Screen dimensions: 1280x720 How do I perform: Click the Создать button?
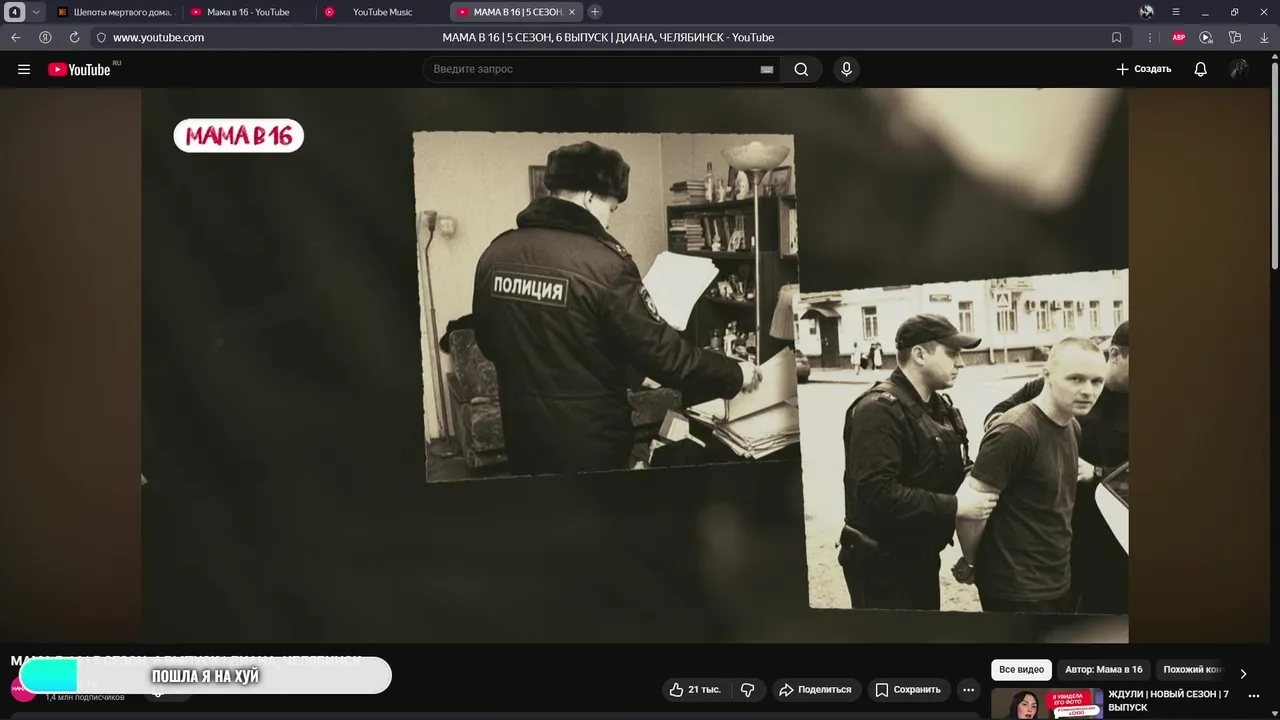[1143, 69]
